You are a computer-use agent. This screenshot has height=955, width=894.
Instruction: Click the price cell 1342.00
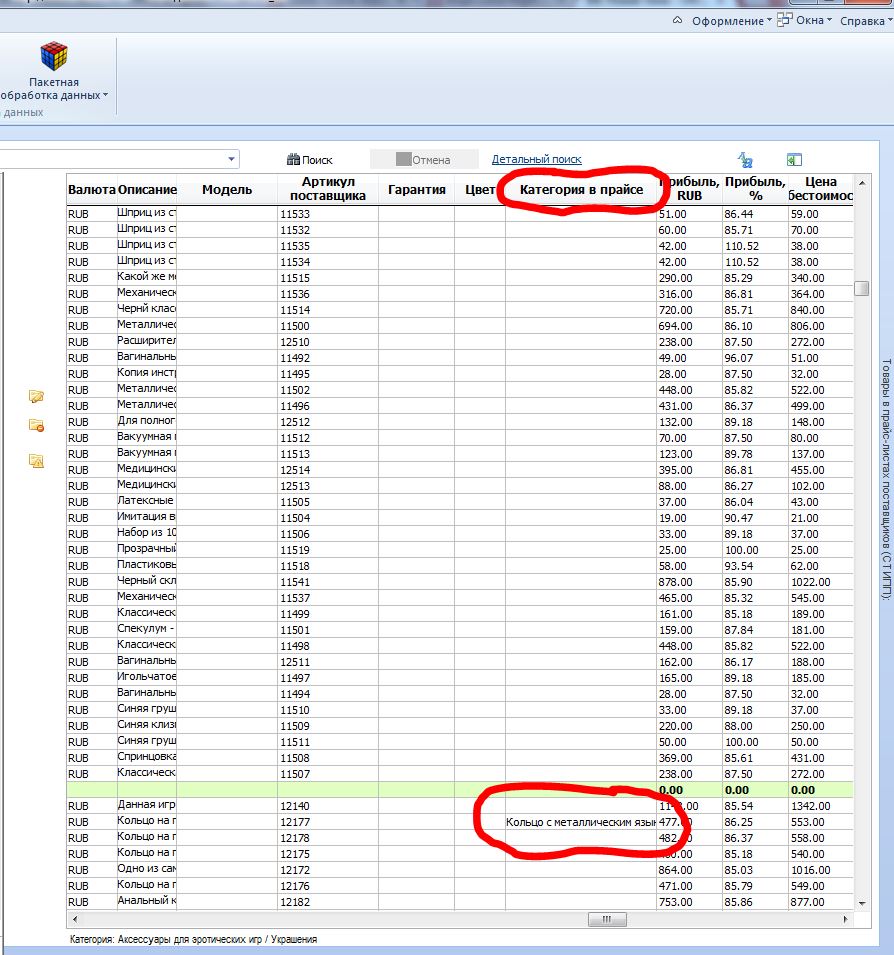[820, 806]
